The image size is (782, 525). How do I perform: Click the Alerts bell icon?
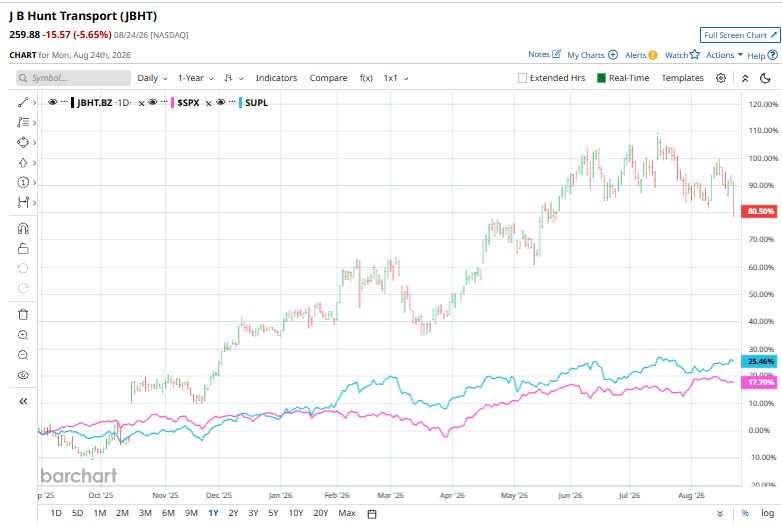[653, 55]
